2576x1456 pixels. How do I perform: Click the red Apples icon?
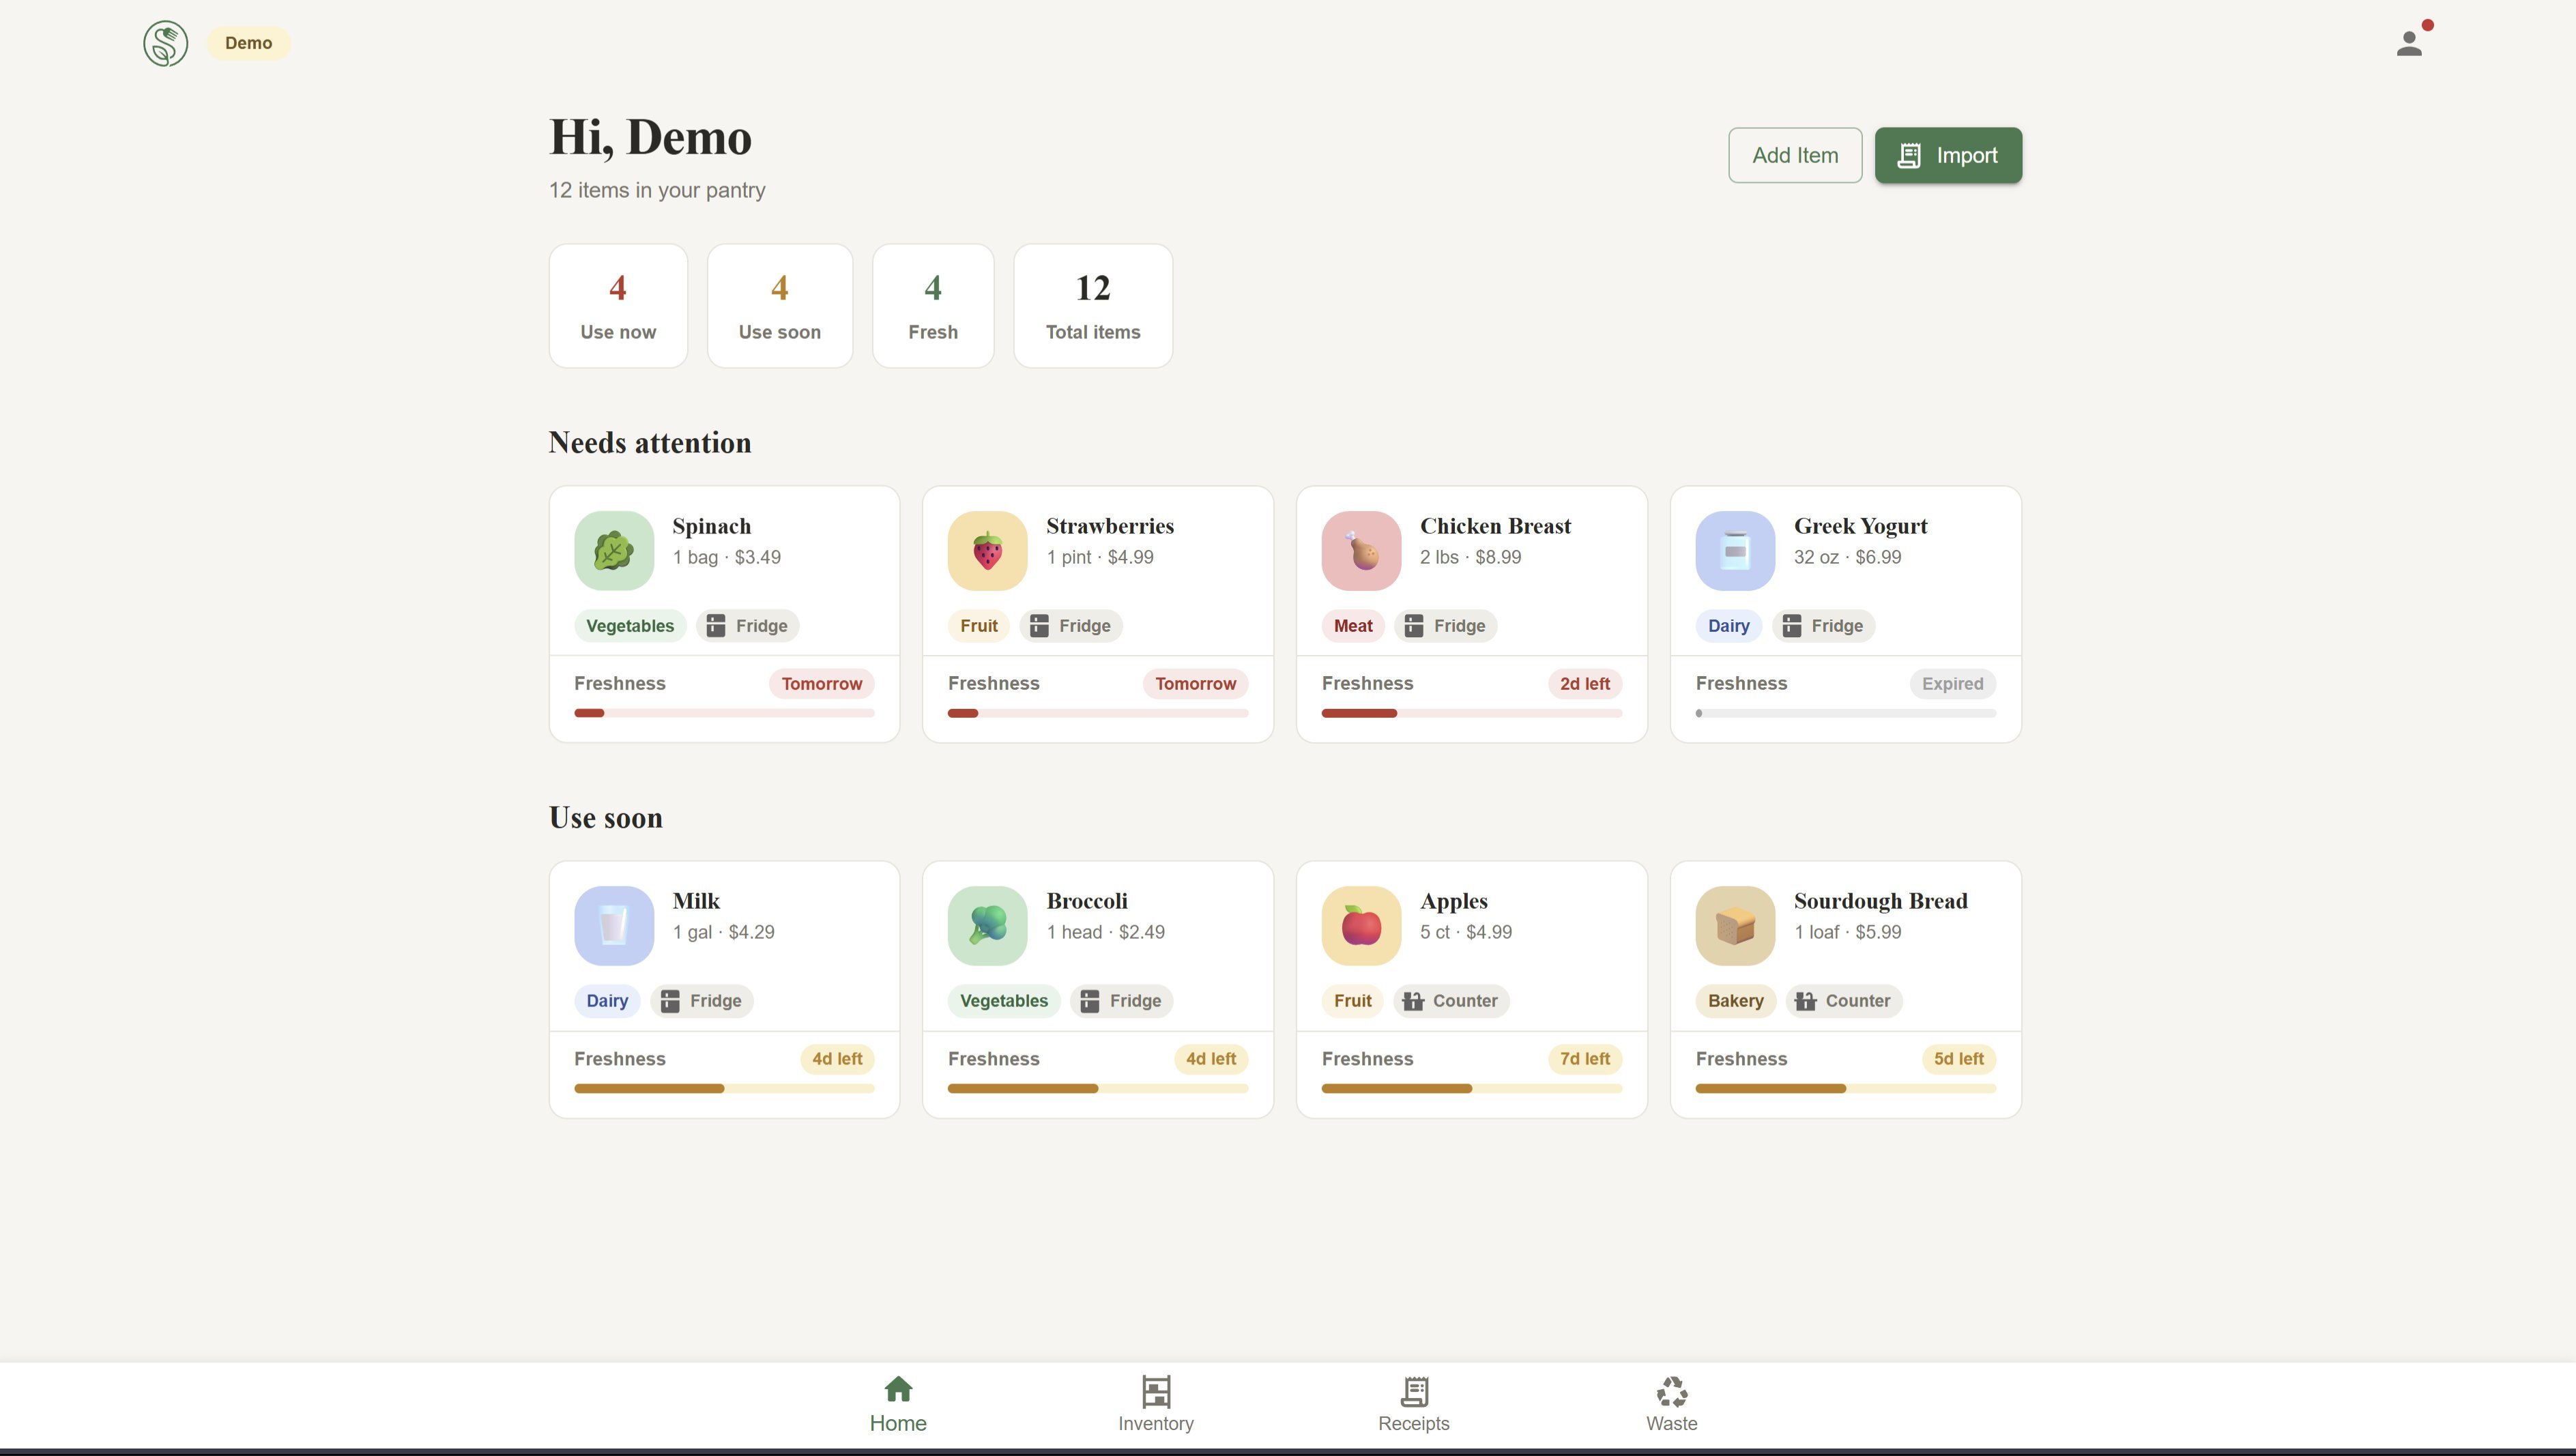(1361, 926)
